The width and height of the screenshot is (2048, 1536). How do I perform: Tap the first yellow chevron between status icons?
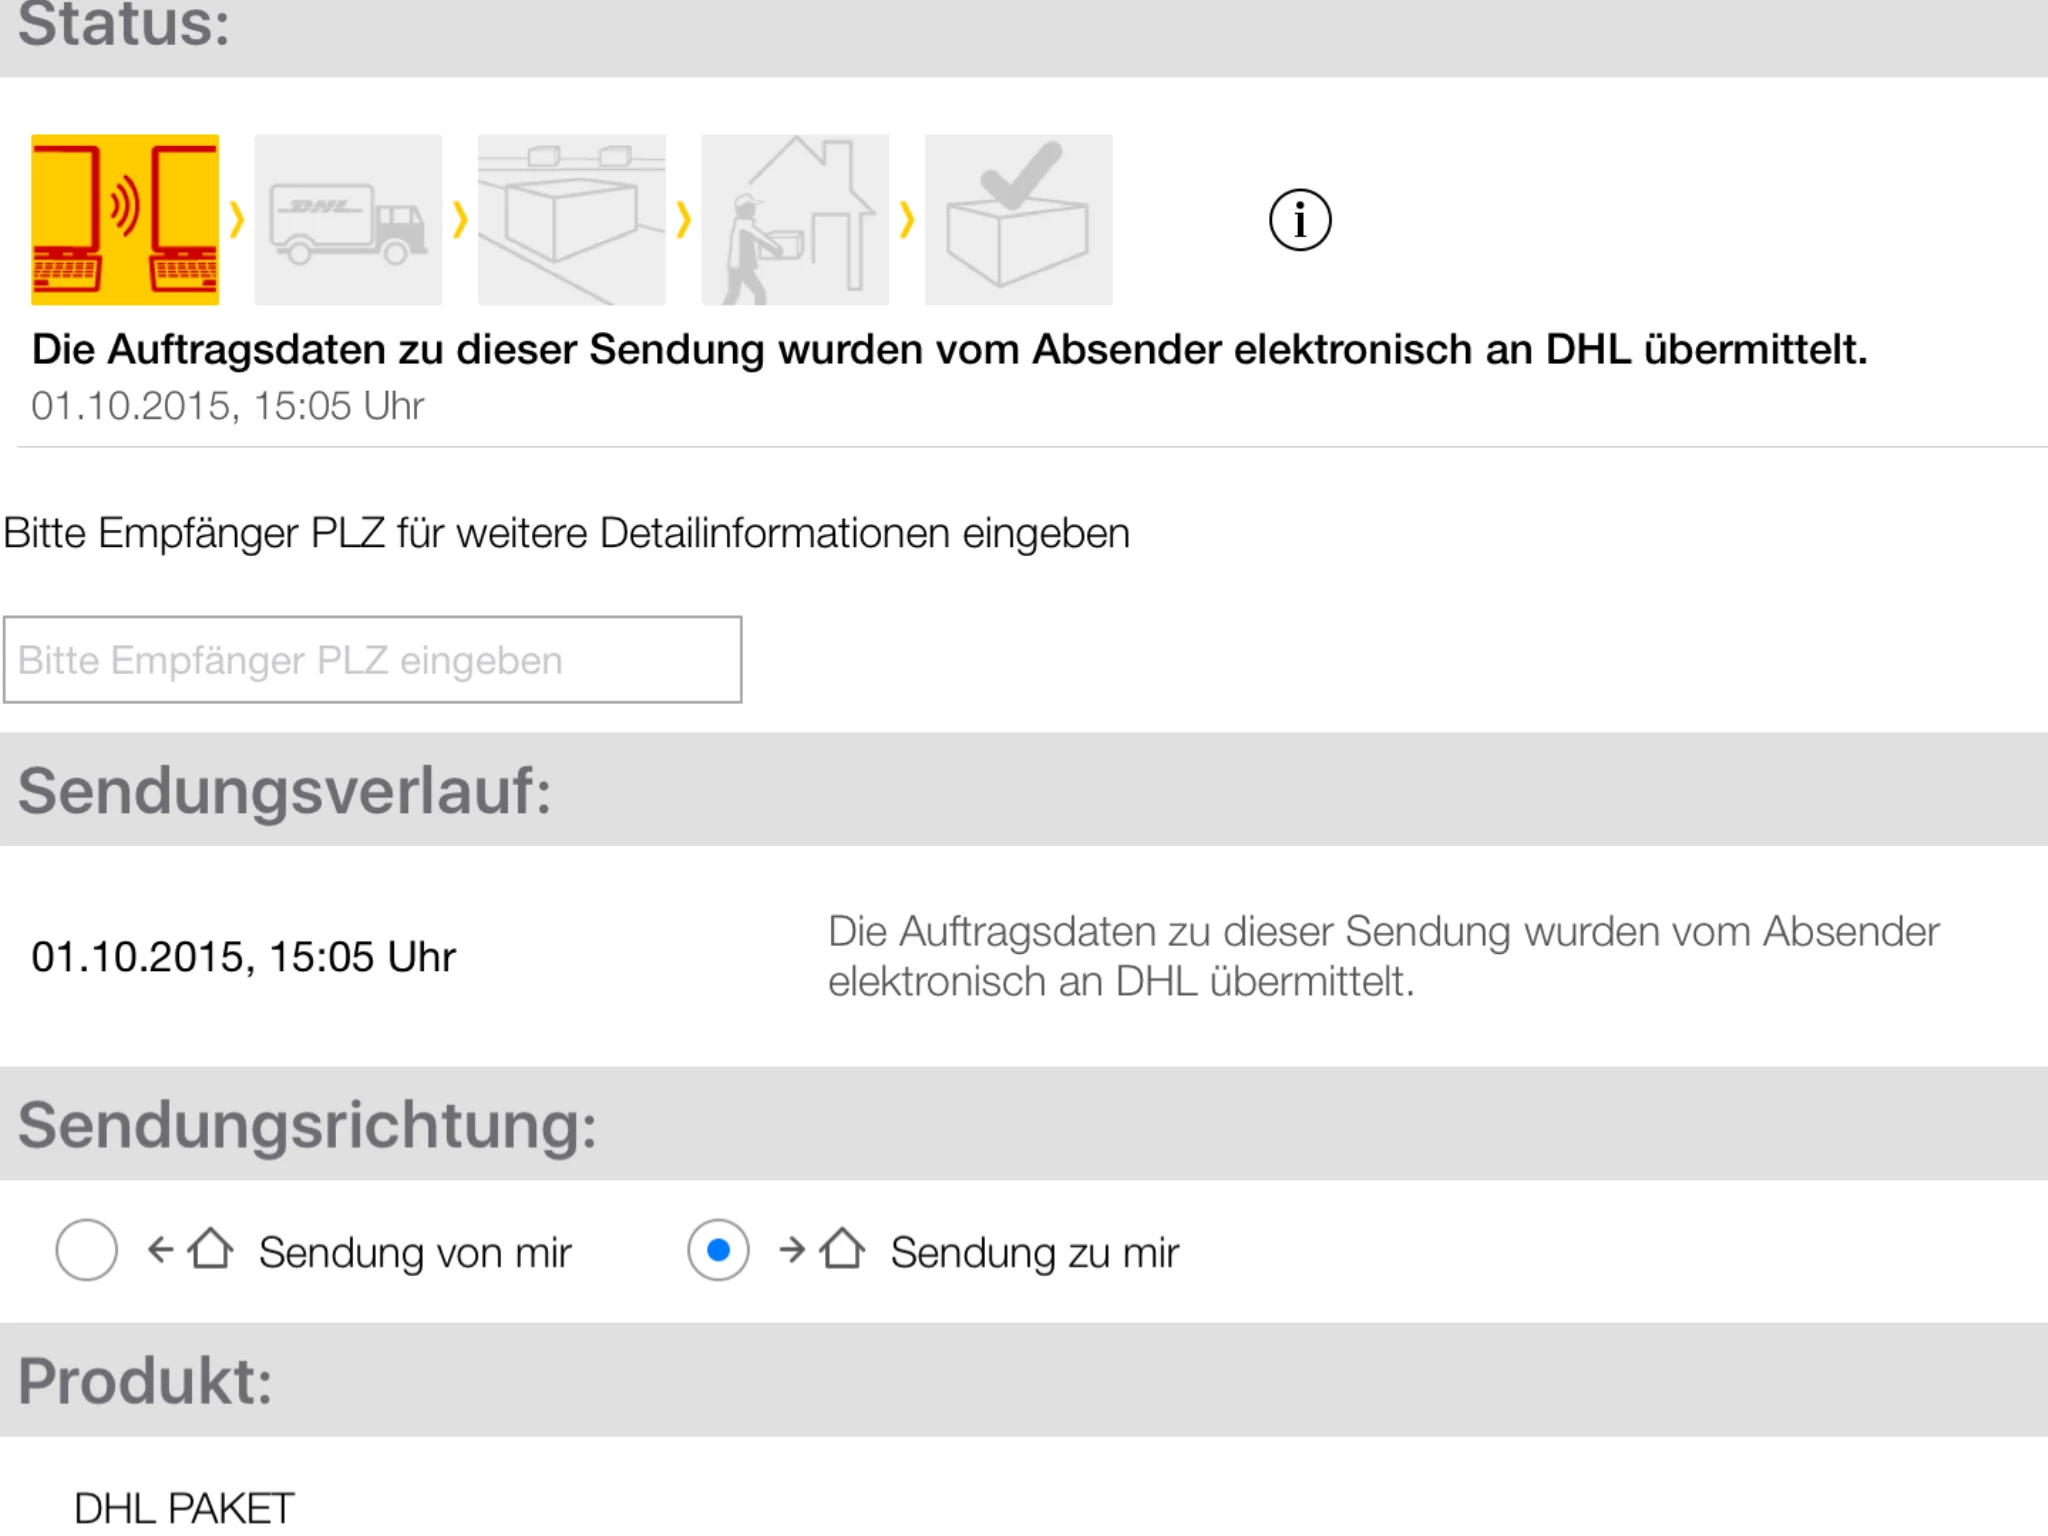coord(237,219)
